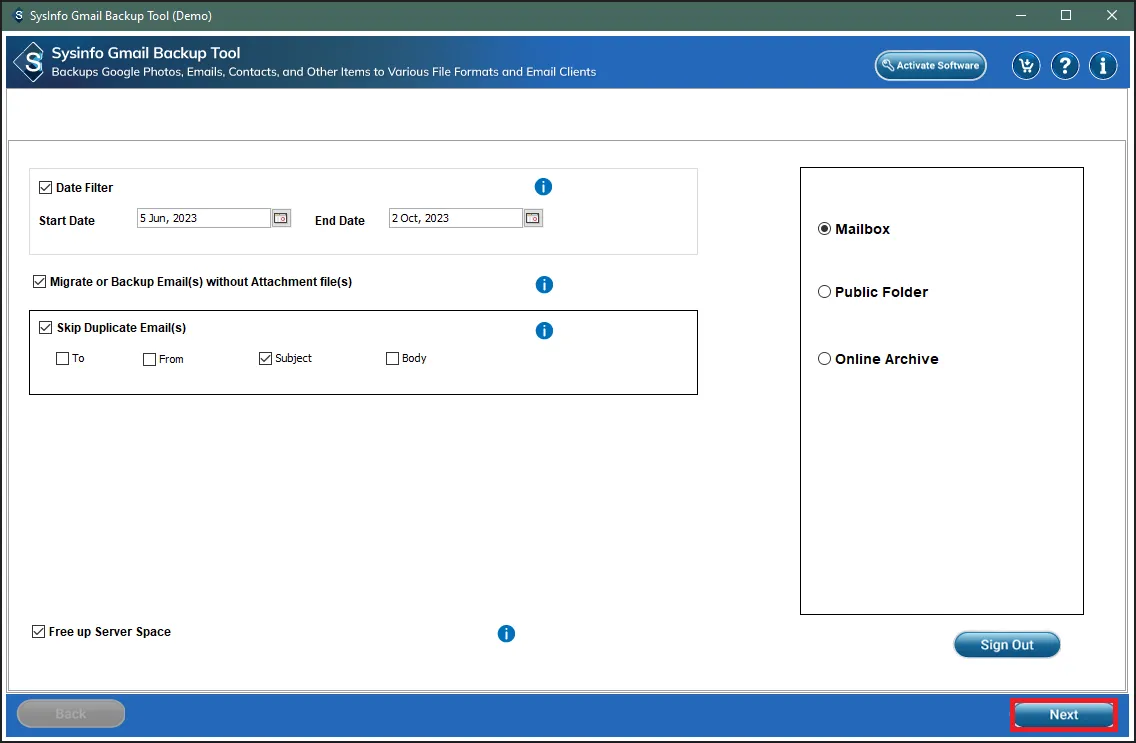Click the Sysinfo logo in header
This screenshot has height=743, width=1136.
click(x=31, y=62)
